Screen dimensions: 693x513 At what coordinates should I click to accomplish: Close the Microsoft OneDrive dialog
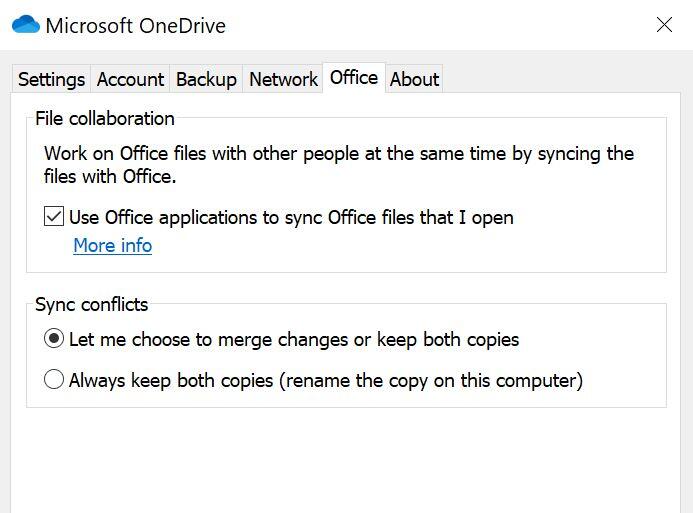[x=664, y=25]
